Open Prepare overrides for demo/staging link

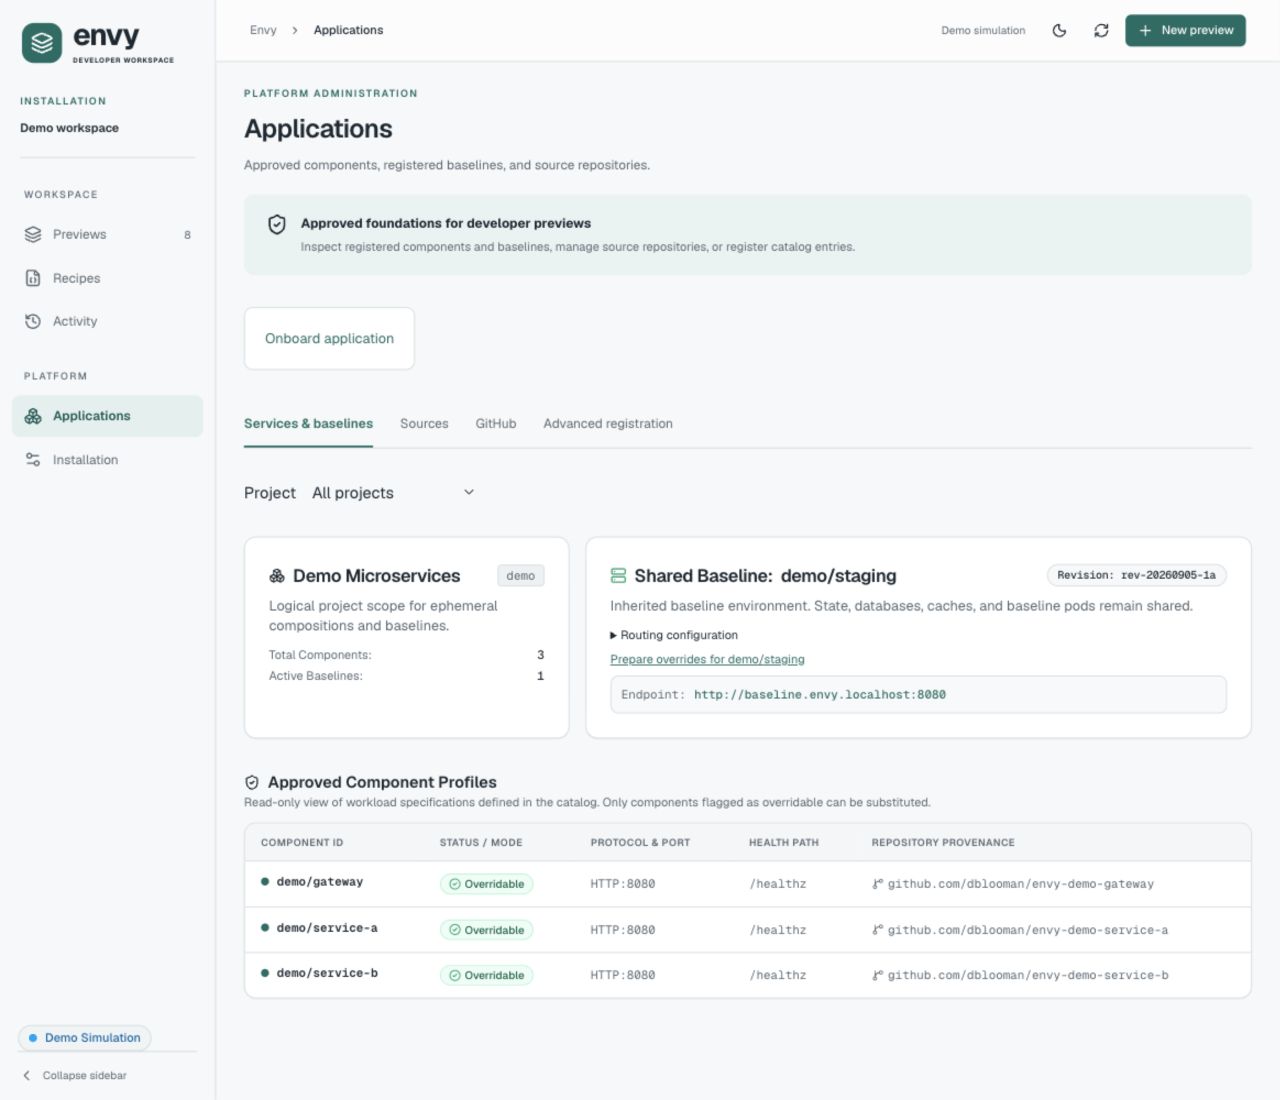tap(707, 660)
